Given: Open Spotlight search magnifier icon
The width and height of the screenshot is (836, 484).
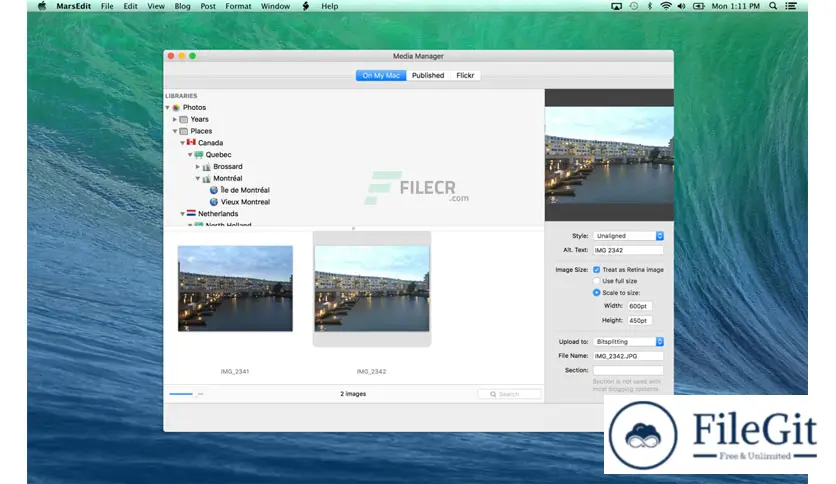Looking at the screenshot, I should (x=773, y=6).
